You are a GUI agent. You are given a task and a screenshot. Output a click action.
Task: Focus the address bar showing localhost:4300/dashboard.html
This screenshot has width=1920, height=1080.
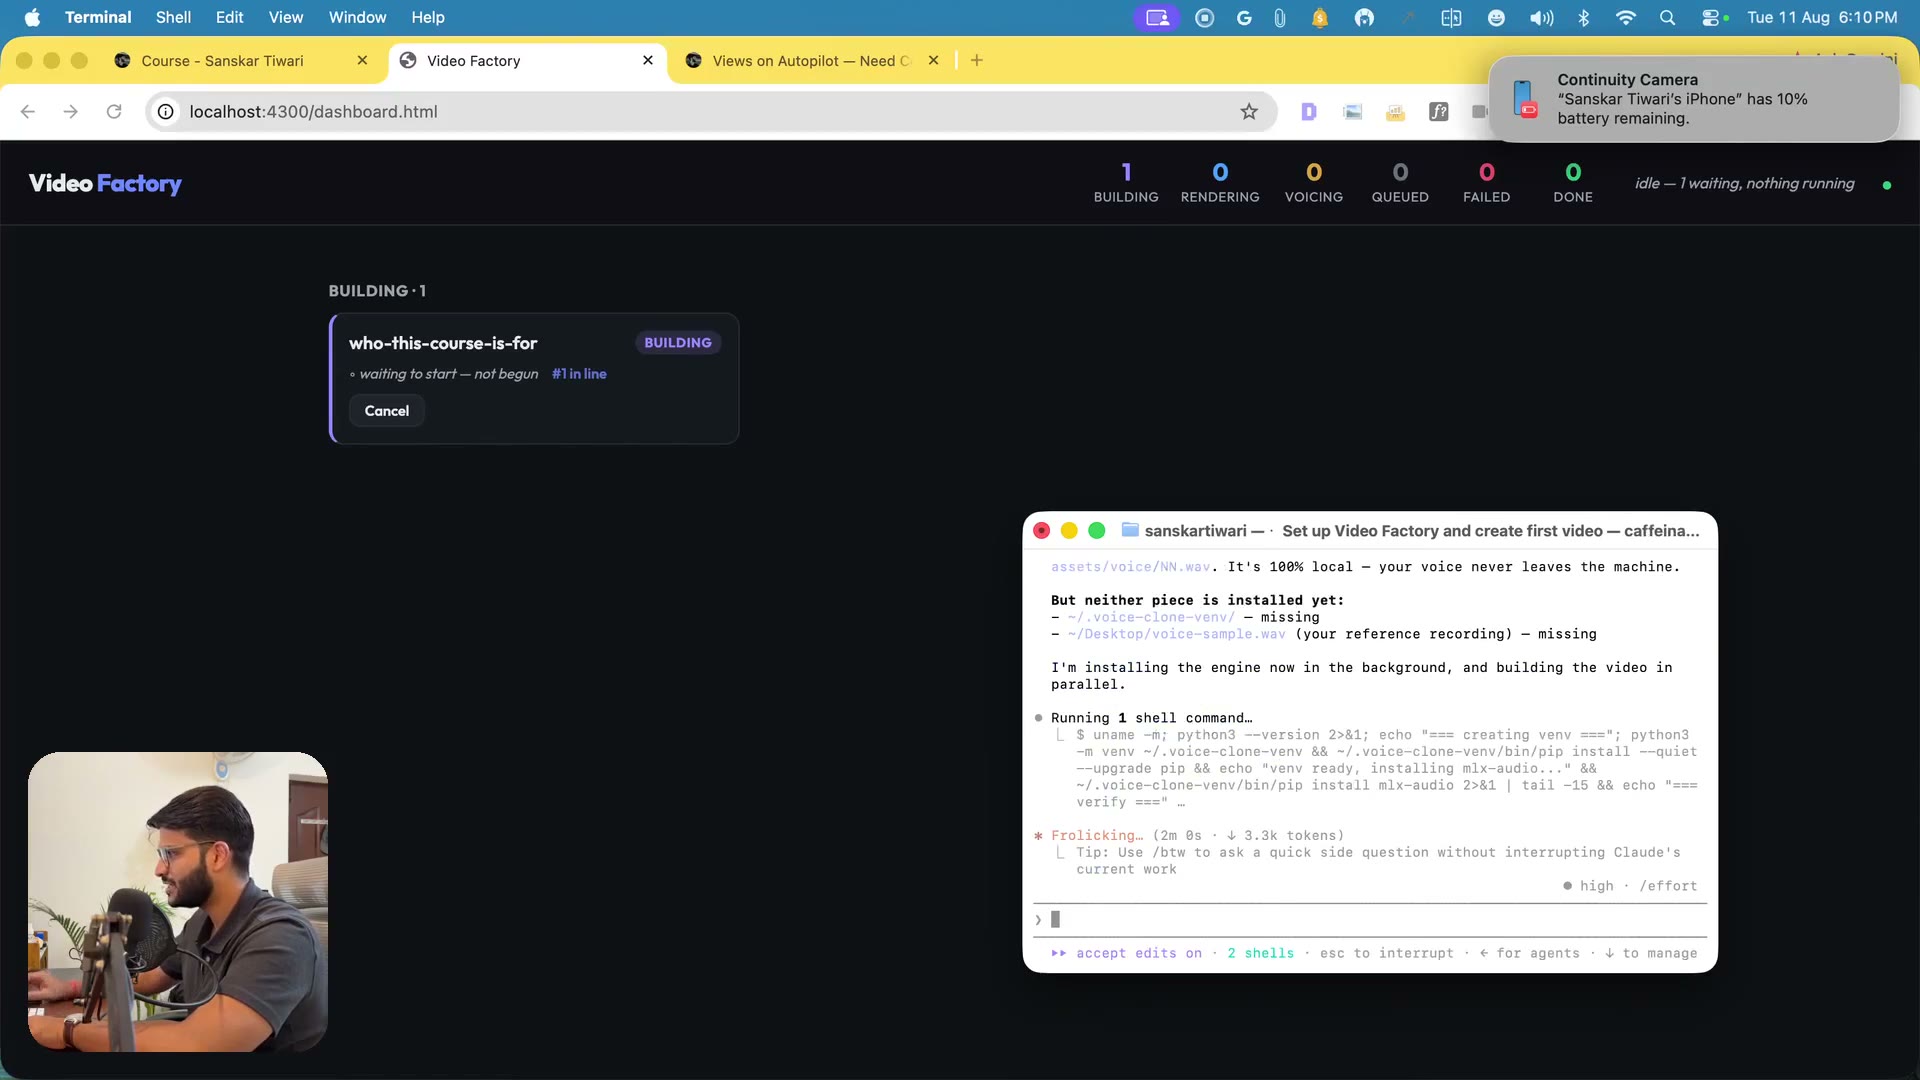click(x=710, y=112)
